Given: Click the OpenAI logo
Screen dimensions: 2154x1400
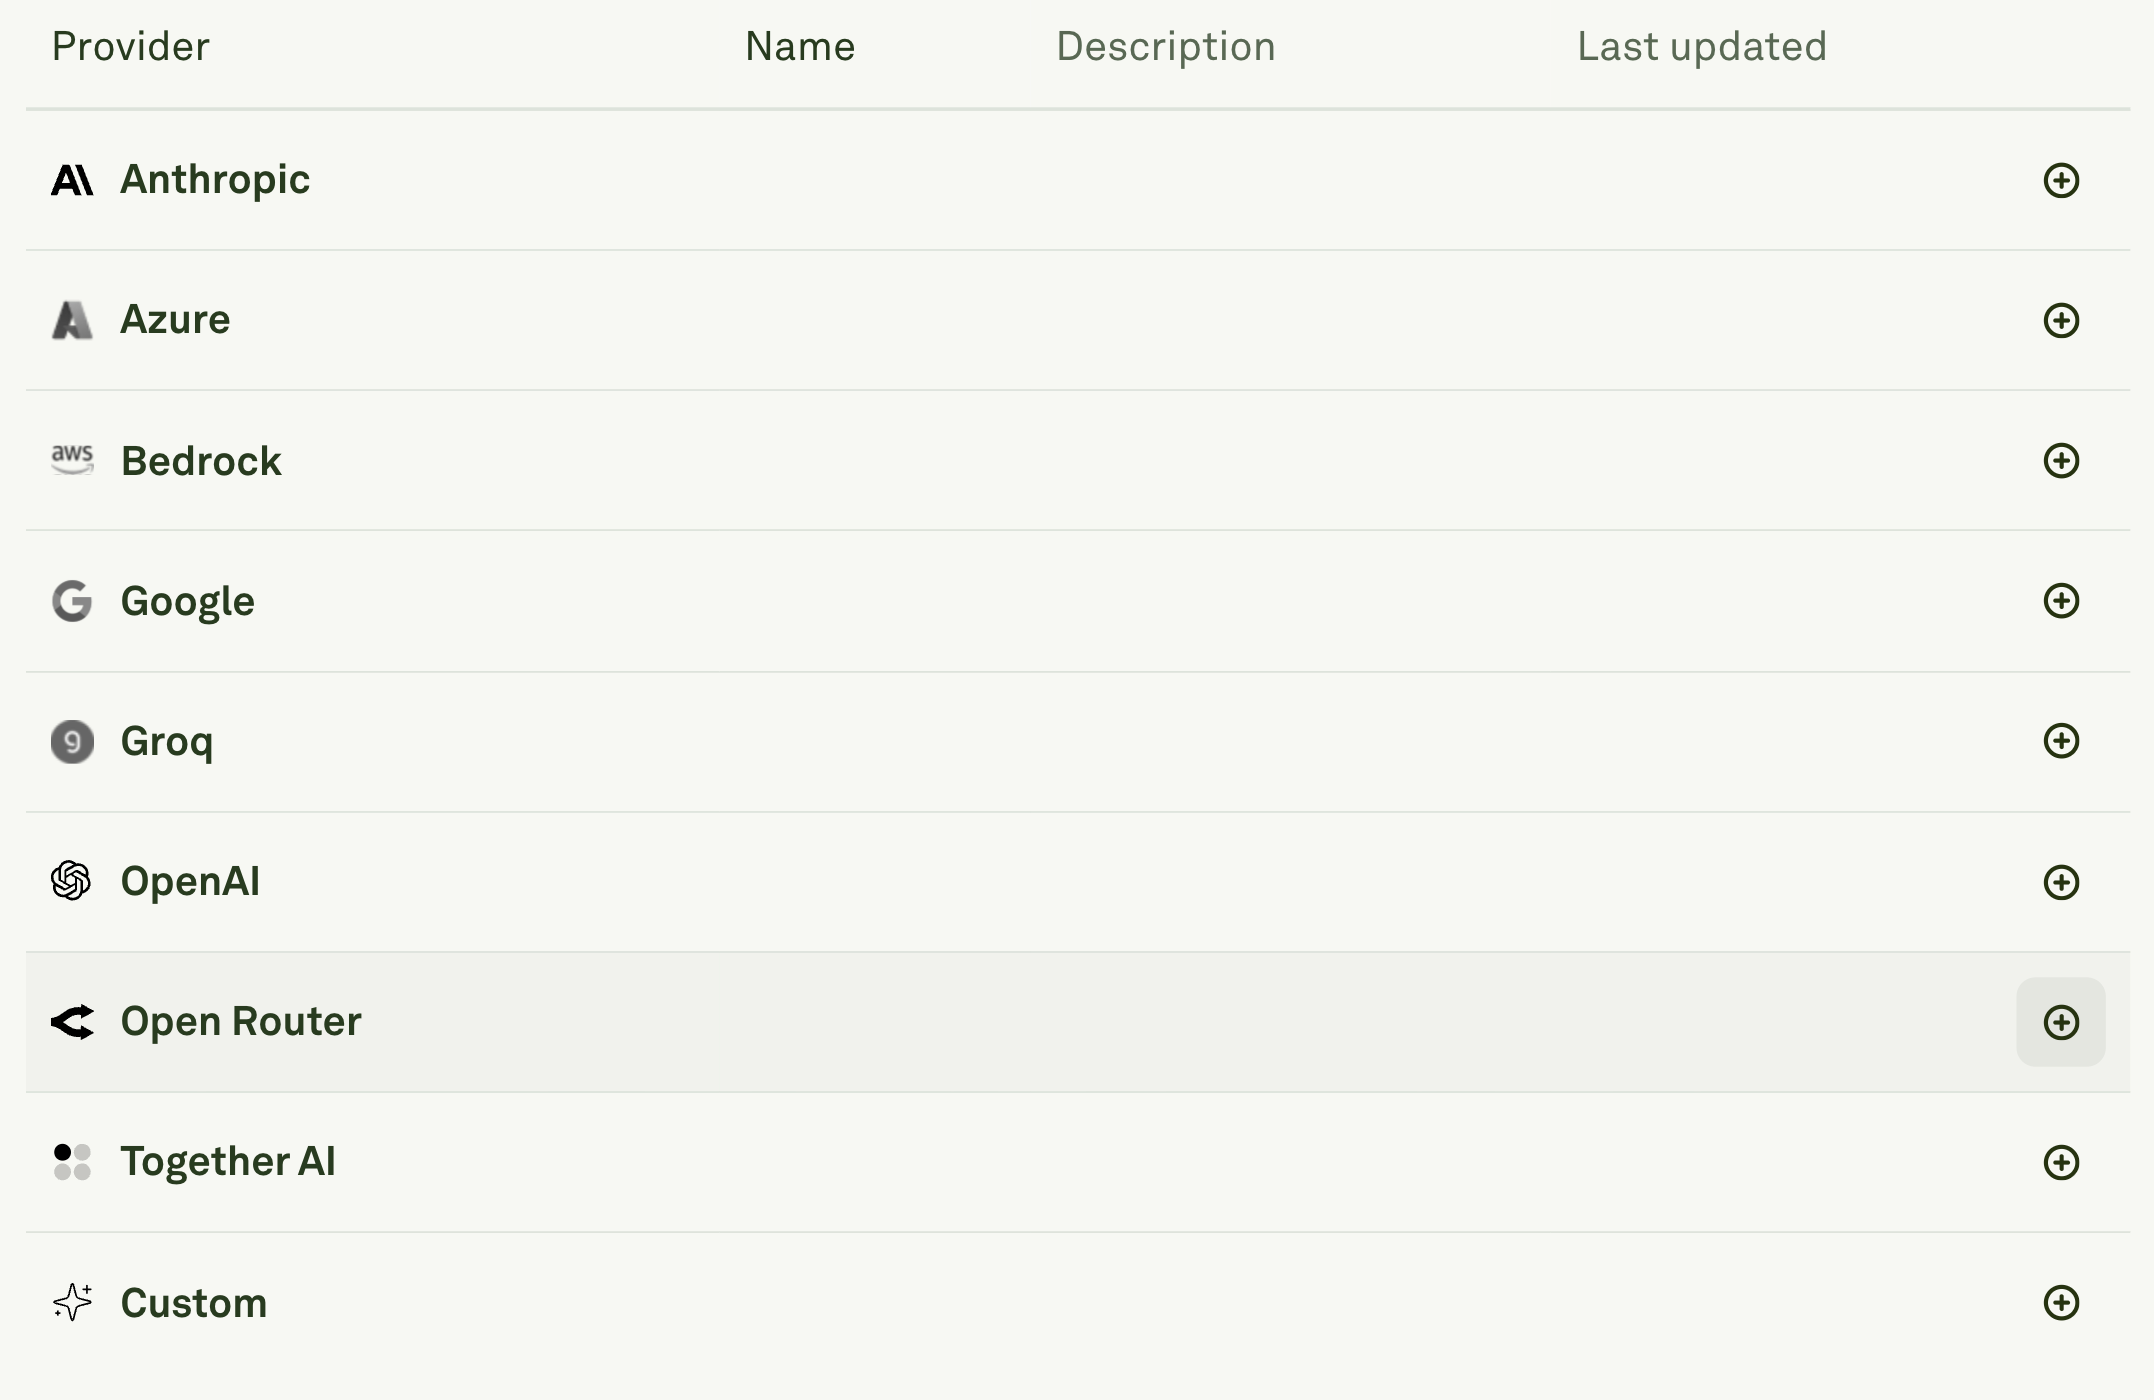Looking at the screenshot, I should [x=74, y=881].
